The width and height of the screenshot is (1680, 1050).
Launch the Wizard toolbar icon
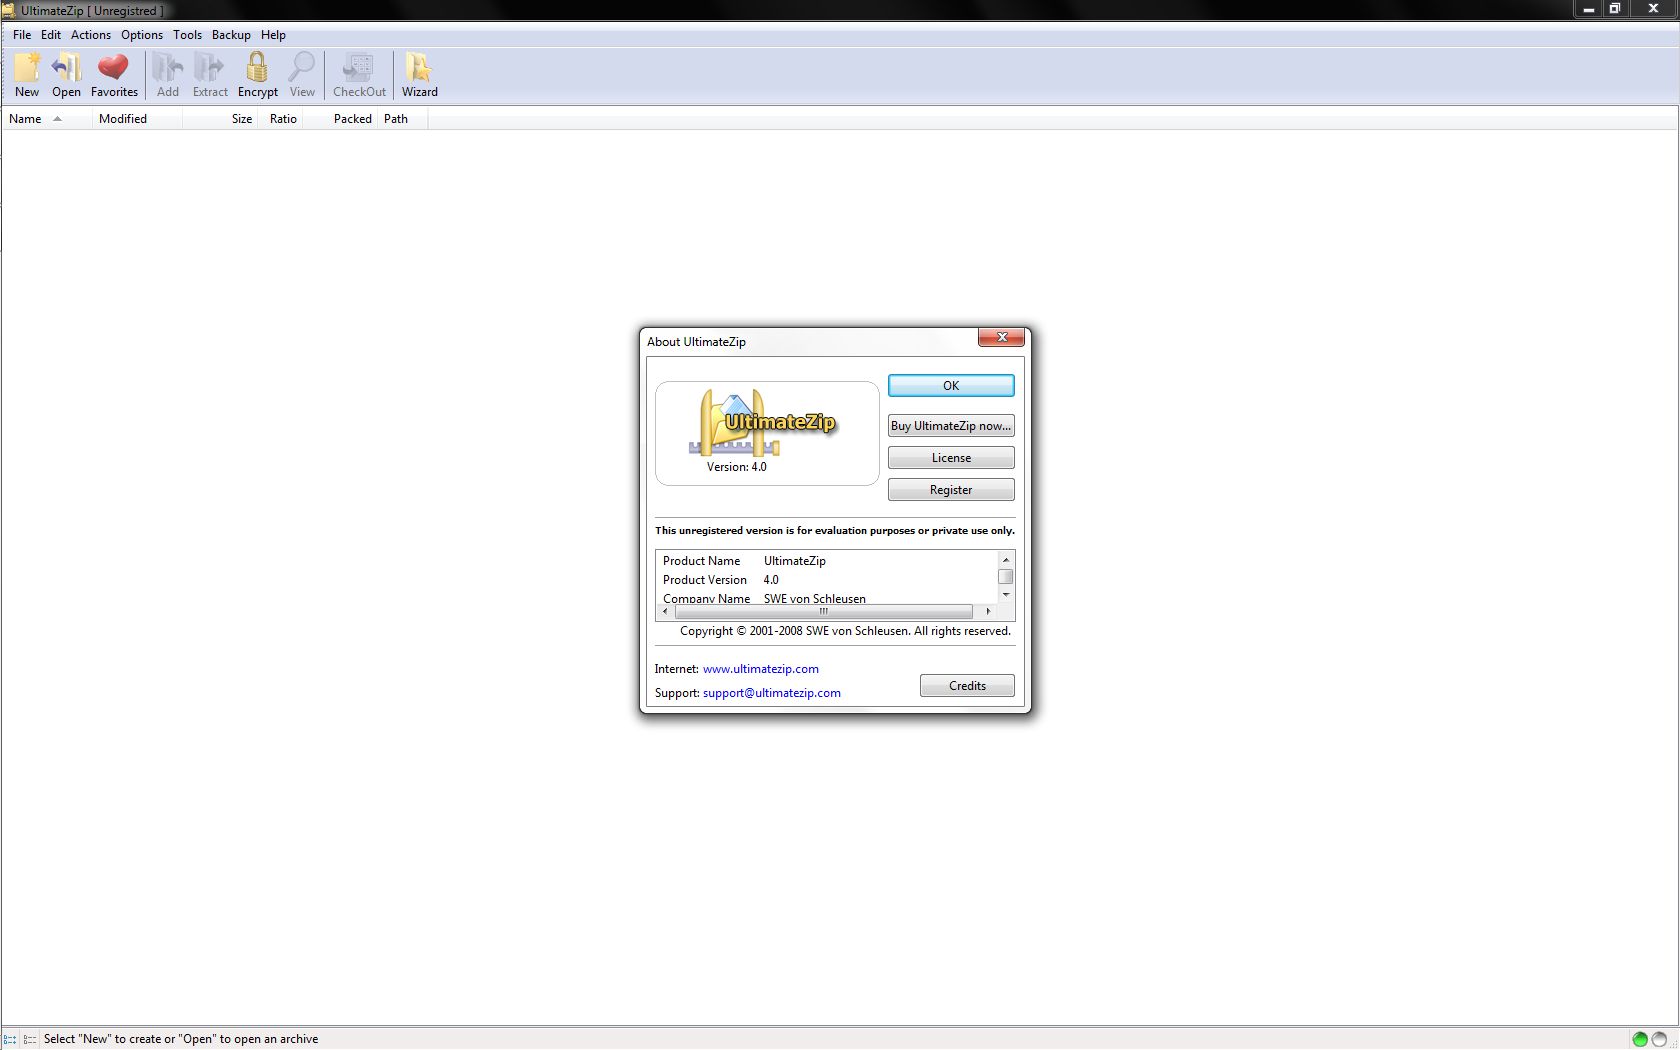pos(419,75)
